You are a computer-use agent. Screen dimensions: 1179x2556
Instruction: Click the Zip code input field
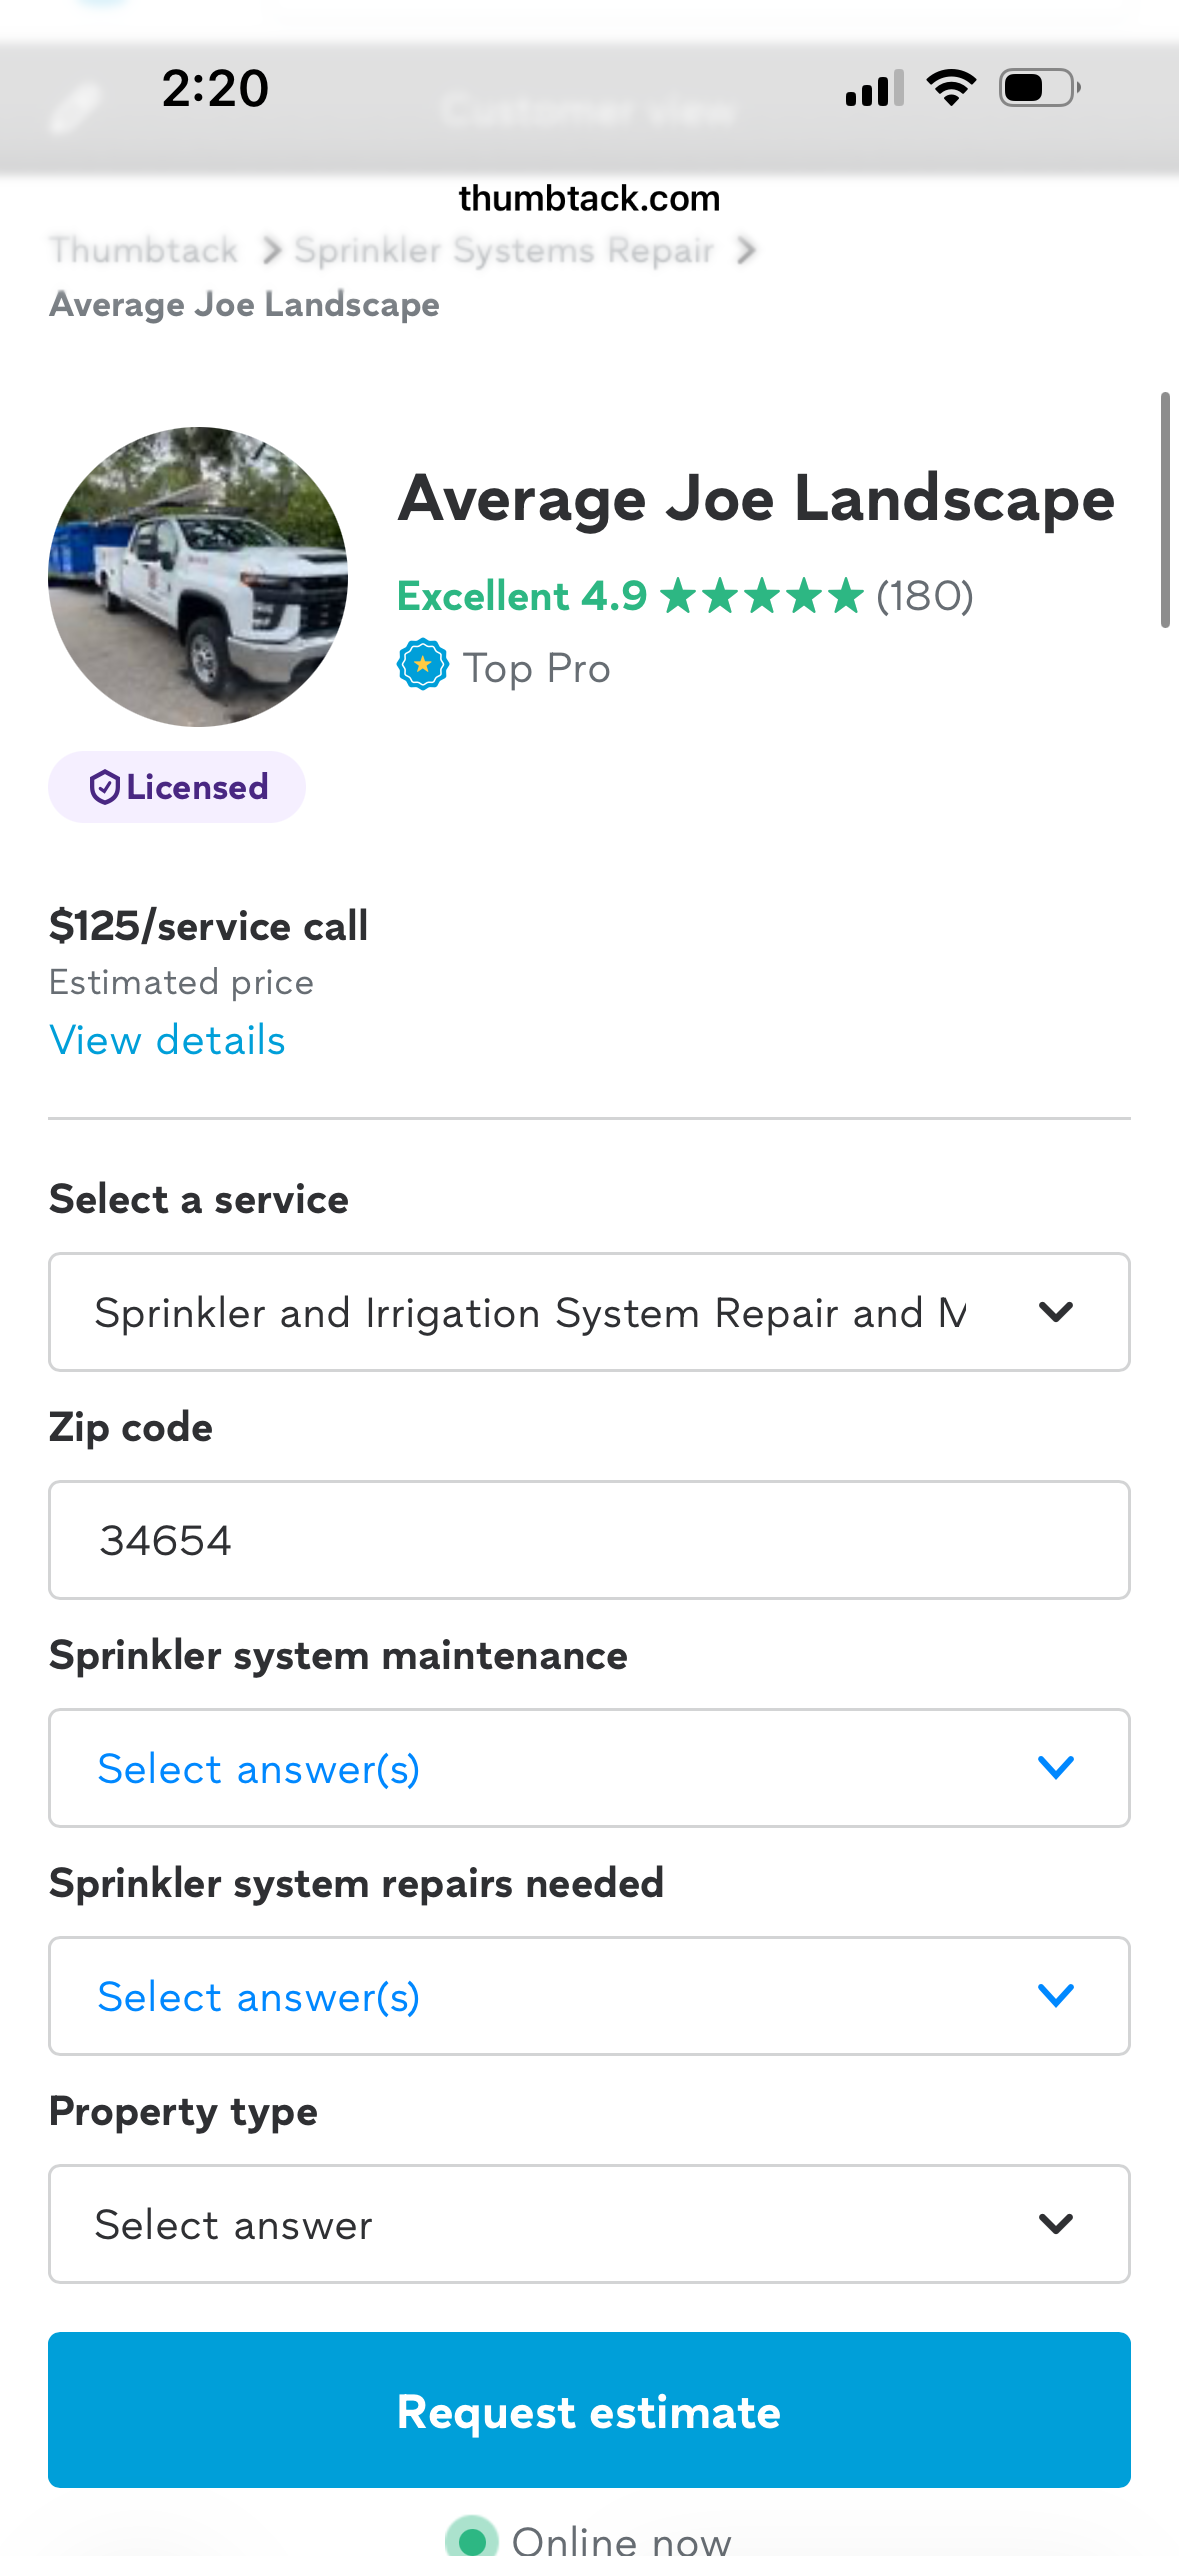click(x=589, y=1540)
